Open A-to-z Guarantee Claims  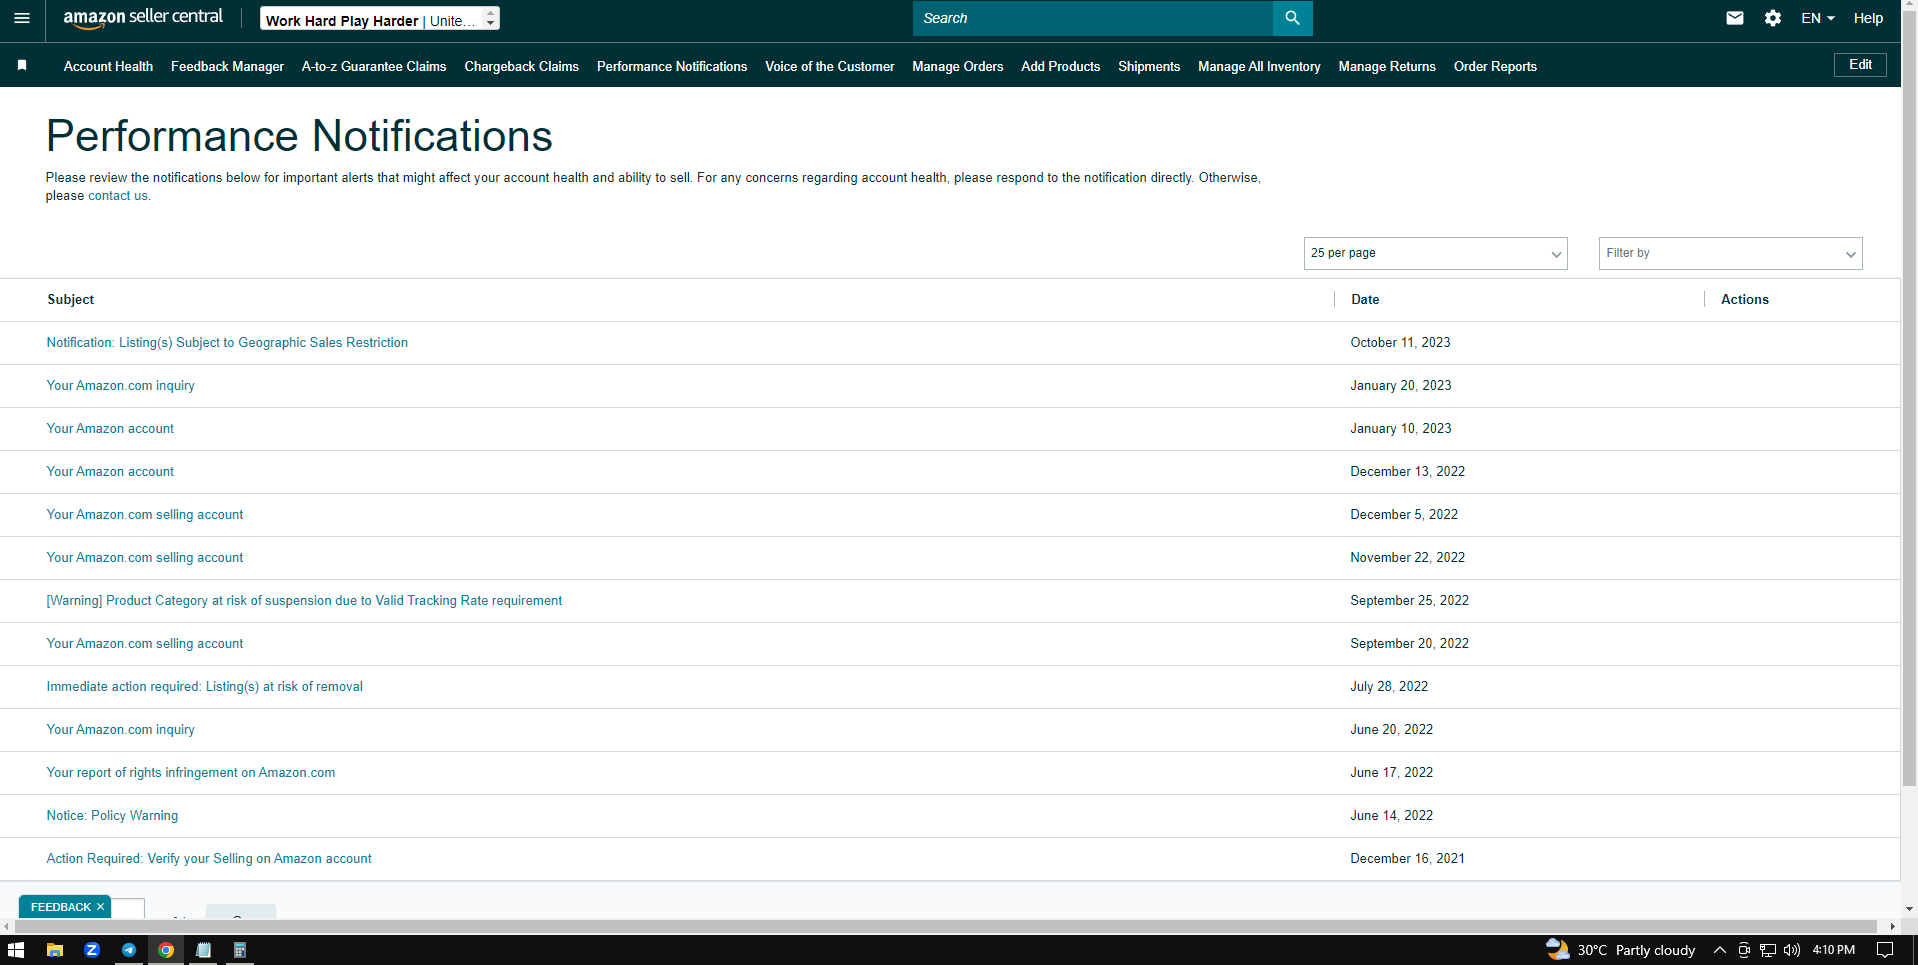click(x=374, y=66)
